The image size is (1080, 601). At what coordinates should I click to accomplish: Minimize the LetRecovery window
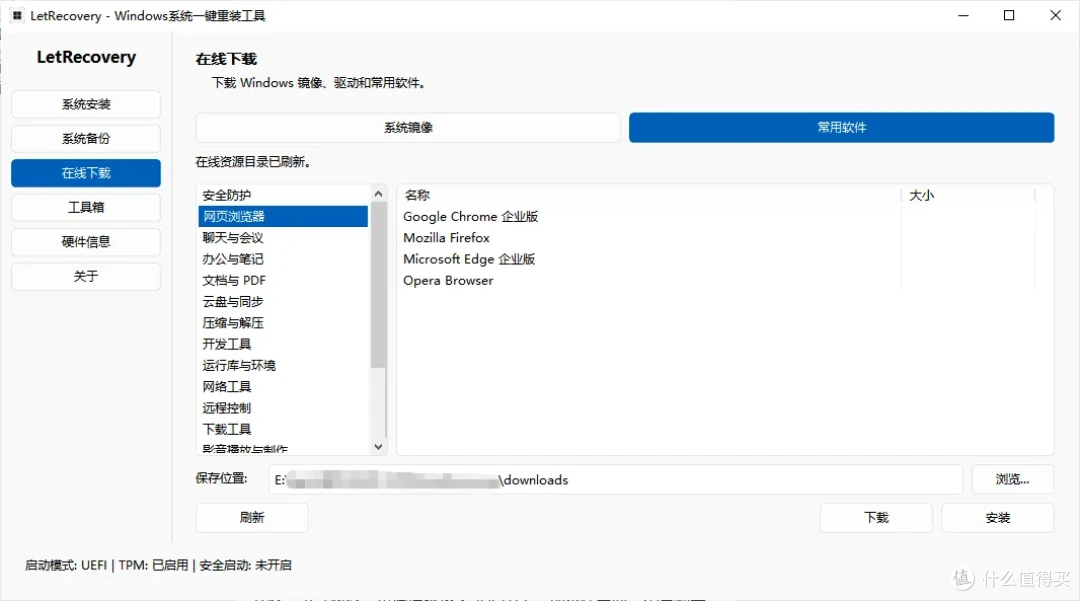[x=964, y=15]
